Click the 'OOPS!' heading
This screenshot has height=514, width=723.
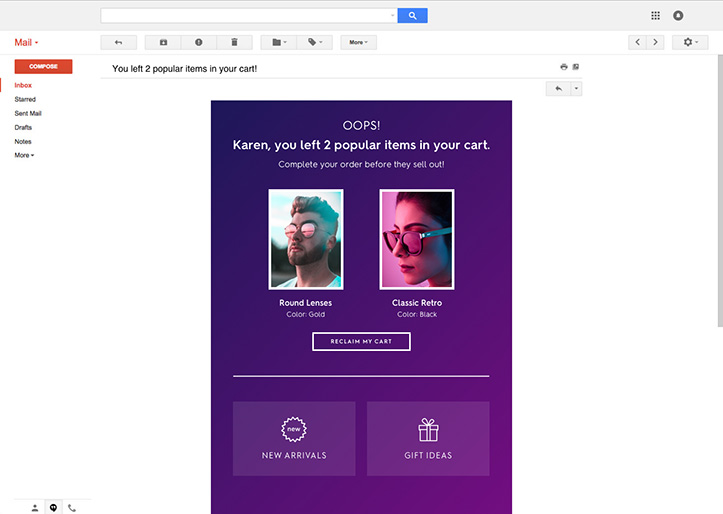click(x=362, y=125)
